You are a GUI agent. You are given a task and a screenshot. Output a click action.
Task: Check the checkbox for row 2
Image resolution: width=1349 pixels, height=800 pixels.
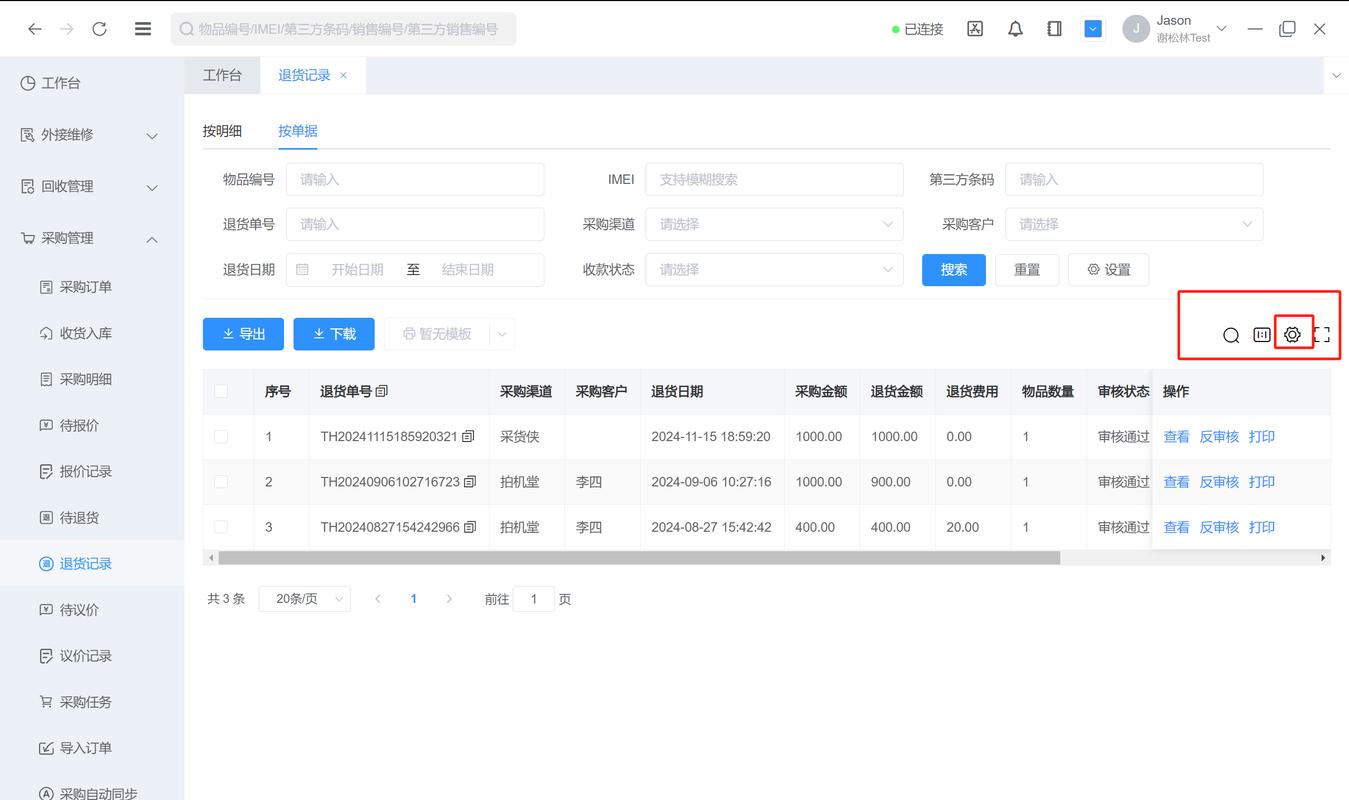(x=221, y=482)
